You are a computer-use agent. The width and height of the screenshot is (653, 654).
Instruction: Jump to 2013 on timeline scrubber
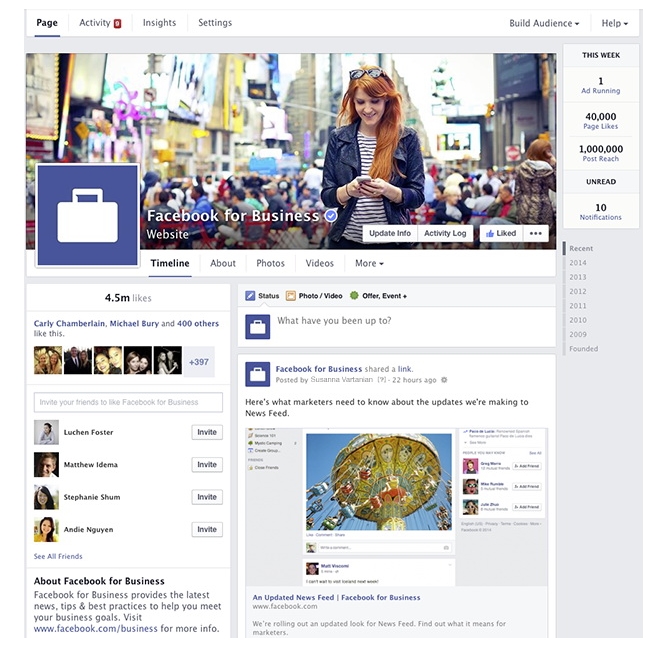click(578, 277)
